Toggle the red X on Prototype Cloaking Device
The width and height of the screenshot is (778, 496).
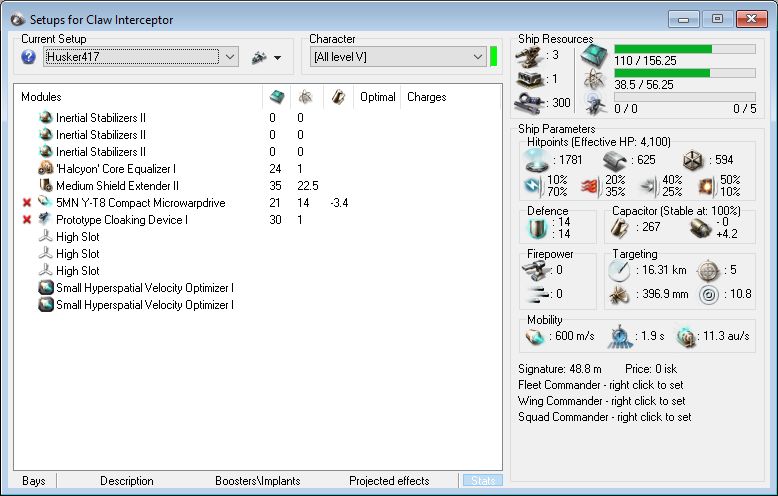[x=27, y=219]
